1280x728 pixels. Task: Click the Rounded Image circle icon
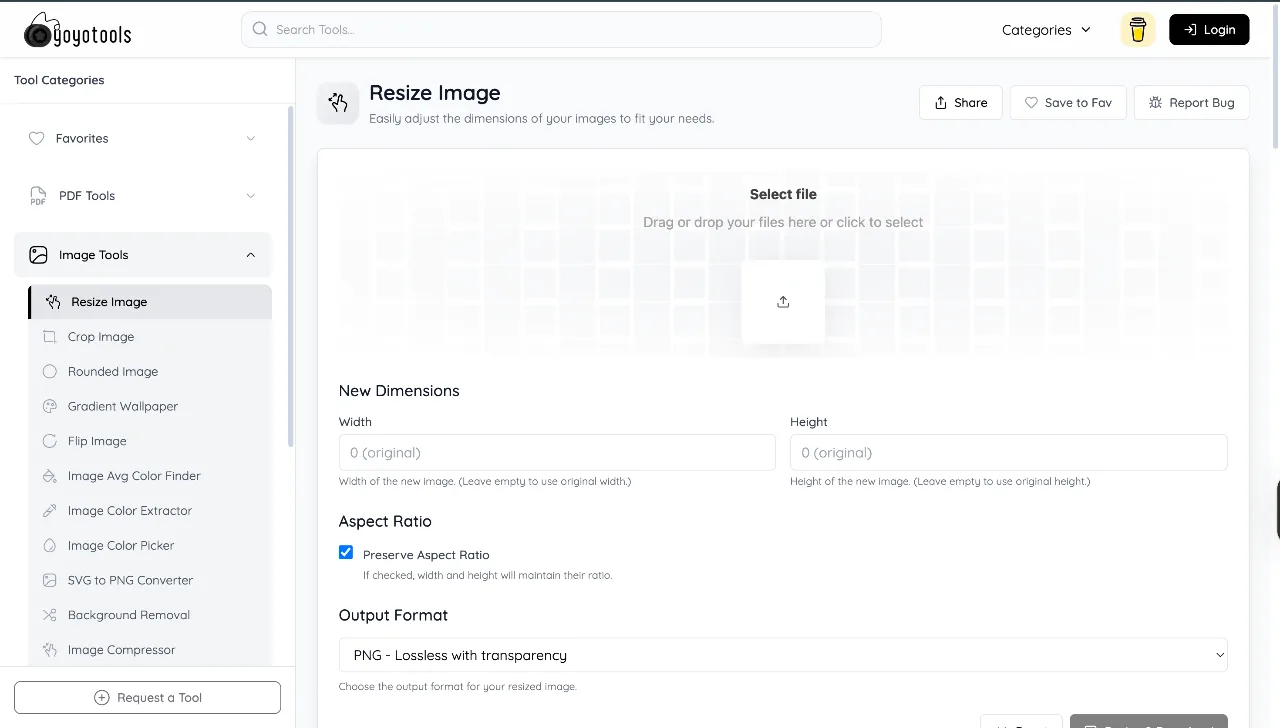[x=50, y=372]
